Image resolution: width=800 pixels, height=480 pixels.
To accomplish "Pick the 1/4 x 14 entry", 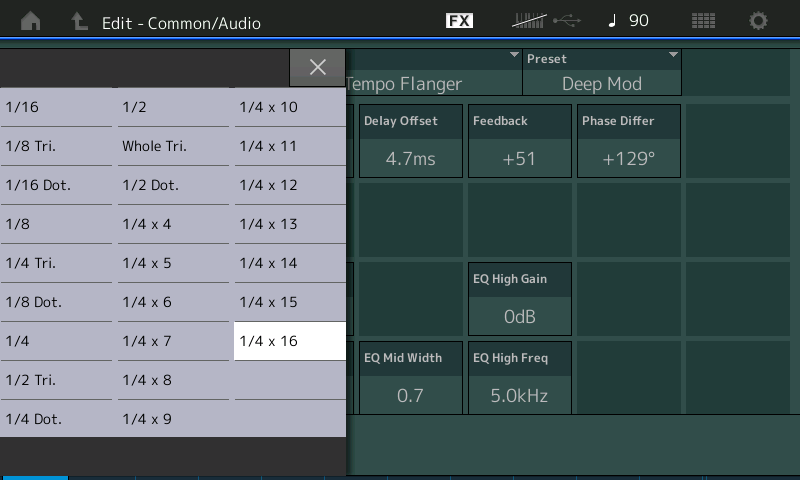I will tap(290, 263).
